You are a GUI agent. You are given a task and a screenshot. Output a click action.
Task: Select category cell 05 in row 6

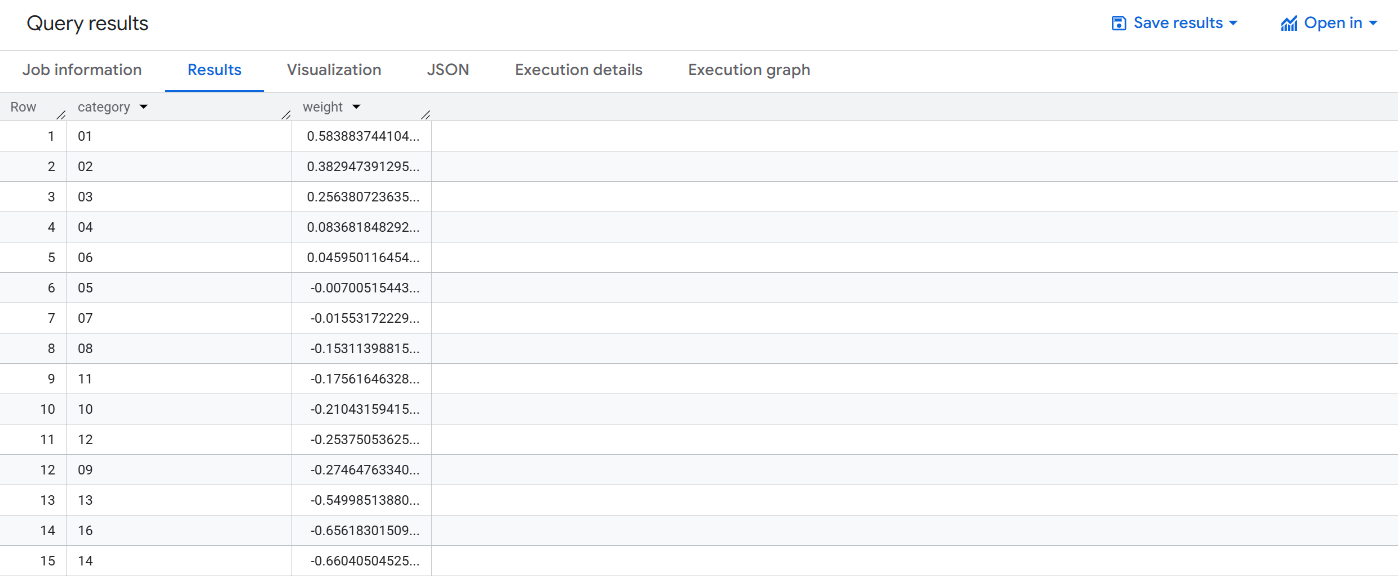[x=85, y=287]
